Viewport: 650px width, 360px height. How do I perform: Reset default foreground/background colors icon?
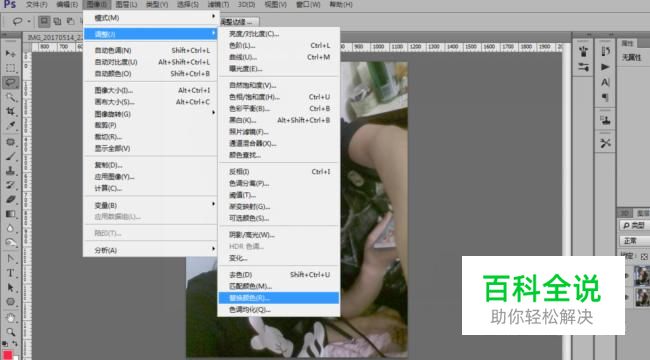pos(5,344)
